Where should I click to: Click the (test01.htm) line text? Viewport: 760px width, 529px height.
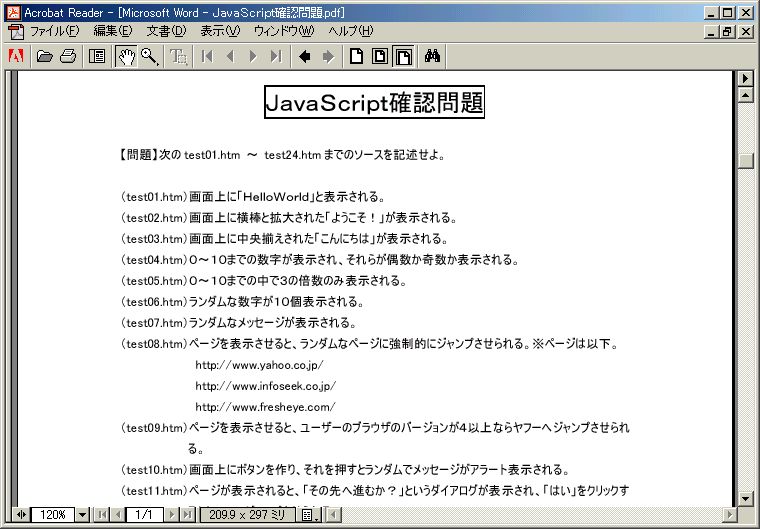pos(253,197)
